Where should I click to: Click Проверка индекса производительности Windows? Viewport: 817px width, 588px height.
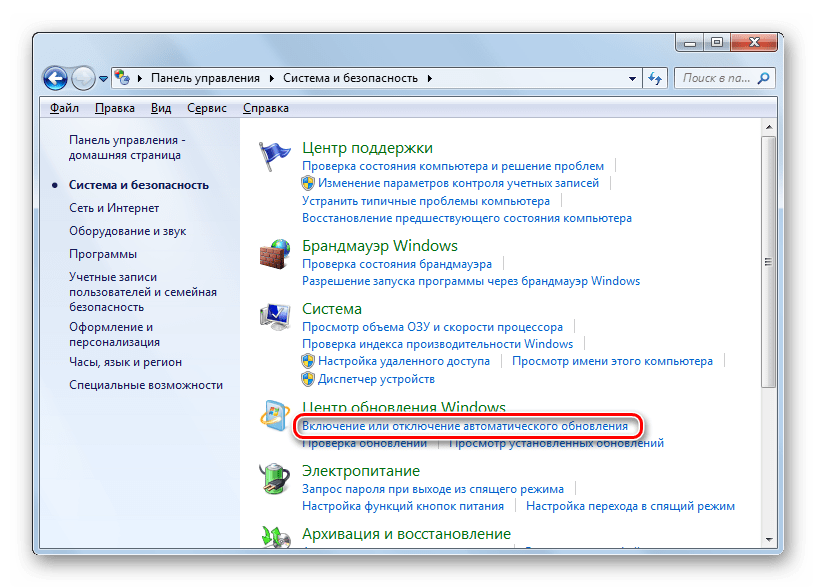pos(438,344)
